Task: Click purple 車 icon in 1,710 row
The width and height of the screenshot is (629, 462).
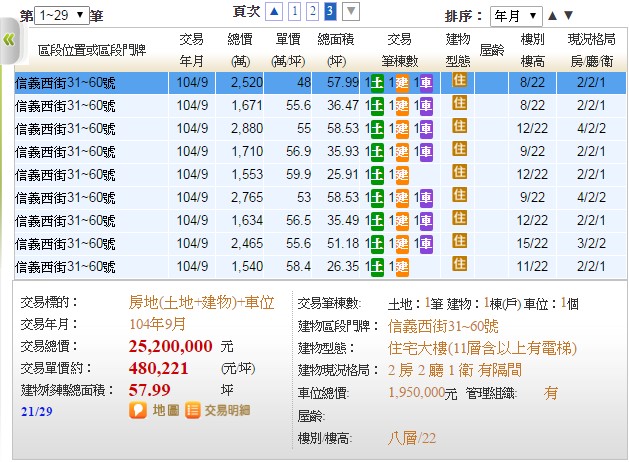Action: [x=426, y=152]
